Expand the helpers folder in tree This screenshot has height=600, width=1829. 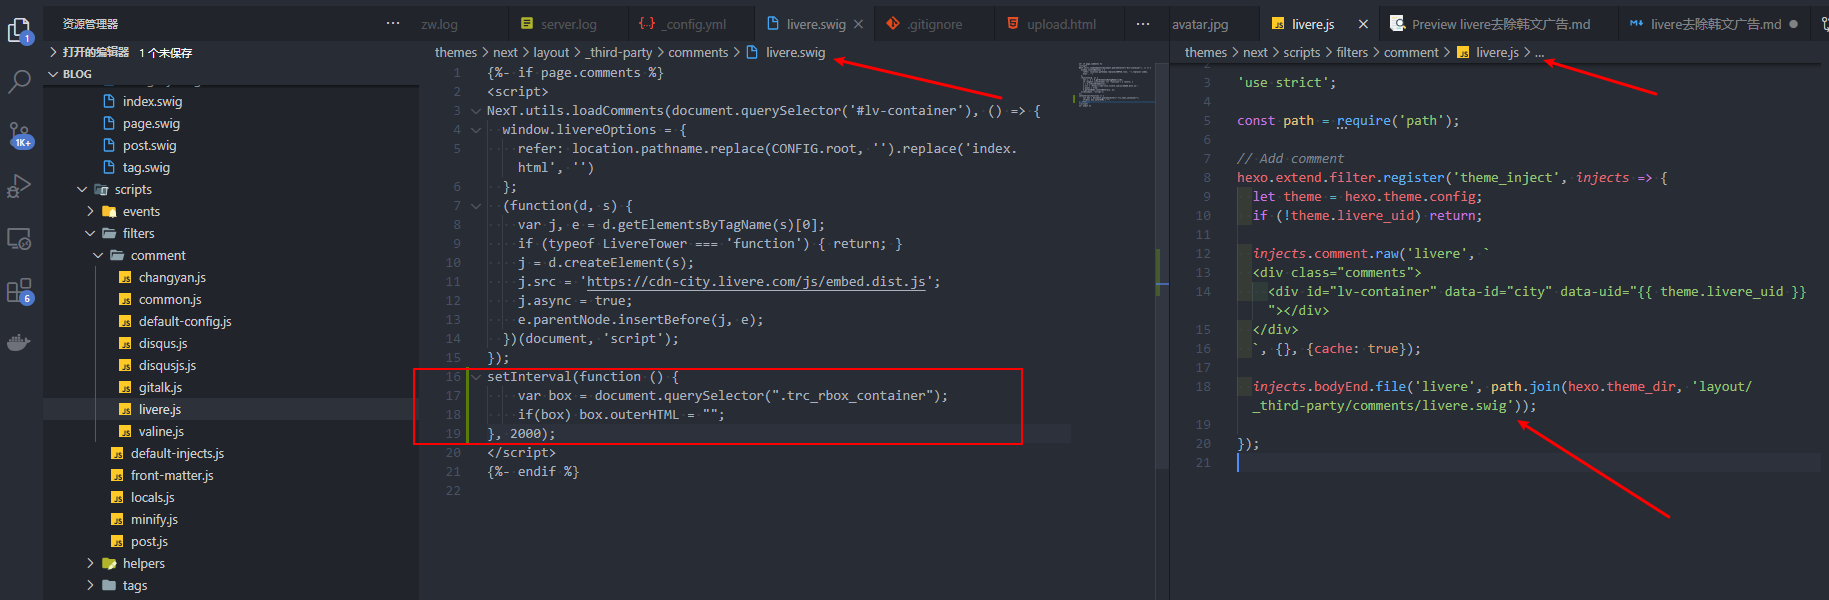[x=90, y=564]
